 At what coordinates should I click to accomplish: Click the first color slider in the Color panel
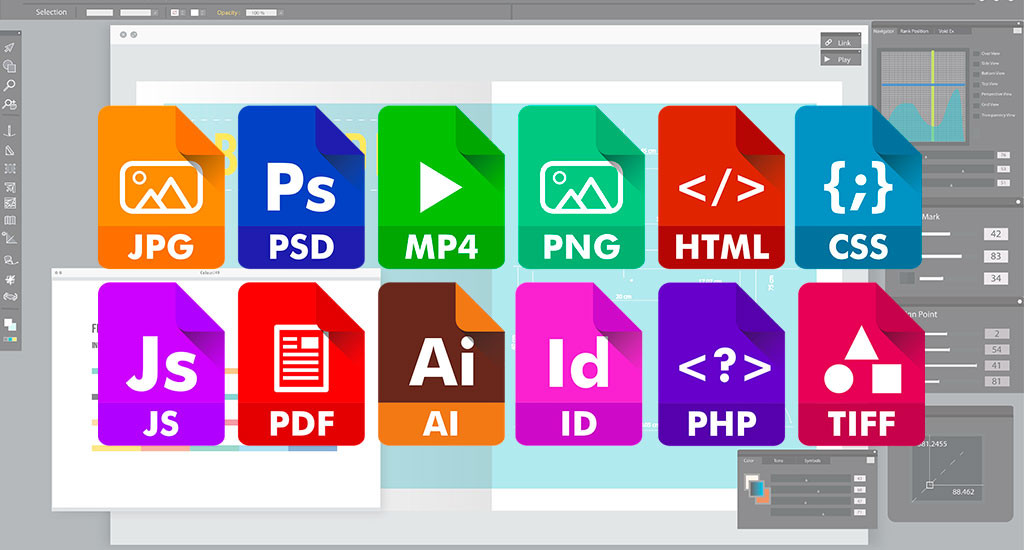[810, 479]
